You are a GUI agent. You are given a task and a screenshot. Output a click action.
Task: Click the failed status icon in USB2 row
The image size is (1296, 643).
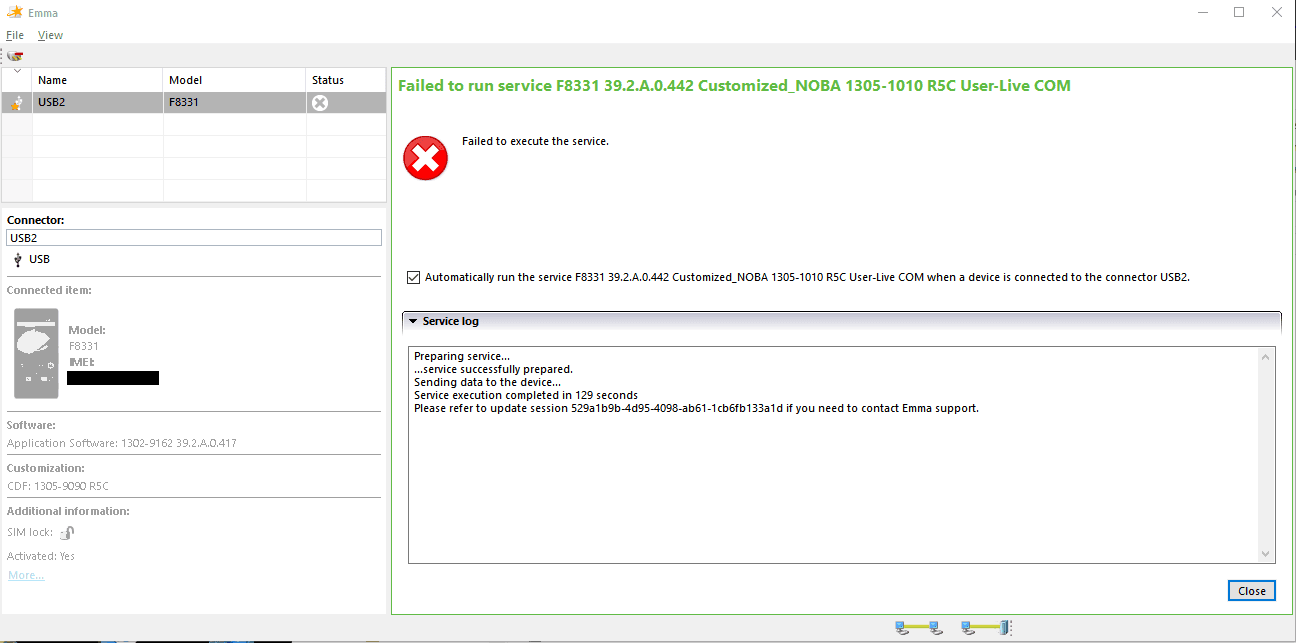click(320, 102)
